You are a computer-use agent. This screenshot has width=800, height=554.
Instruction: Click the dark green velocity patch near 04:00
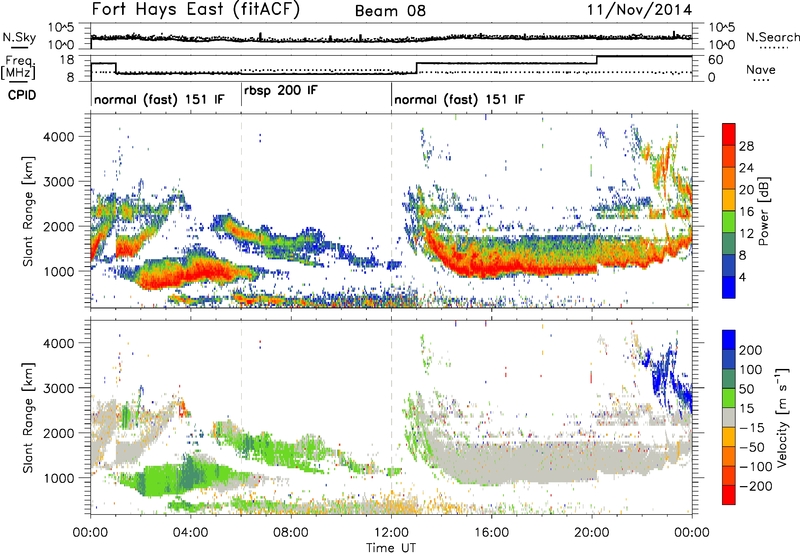point(191,473)
